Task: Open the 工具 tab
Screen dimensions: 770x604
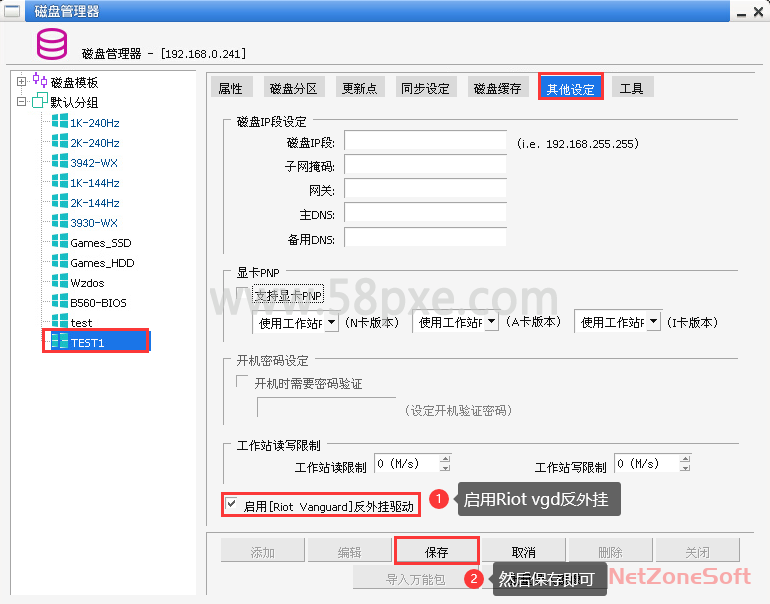Action: (632, 88)
